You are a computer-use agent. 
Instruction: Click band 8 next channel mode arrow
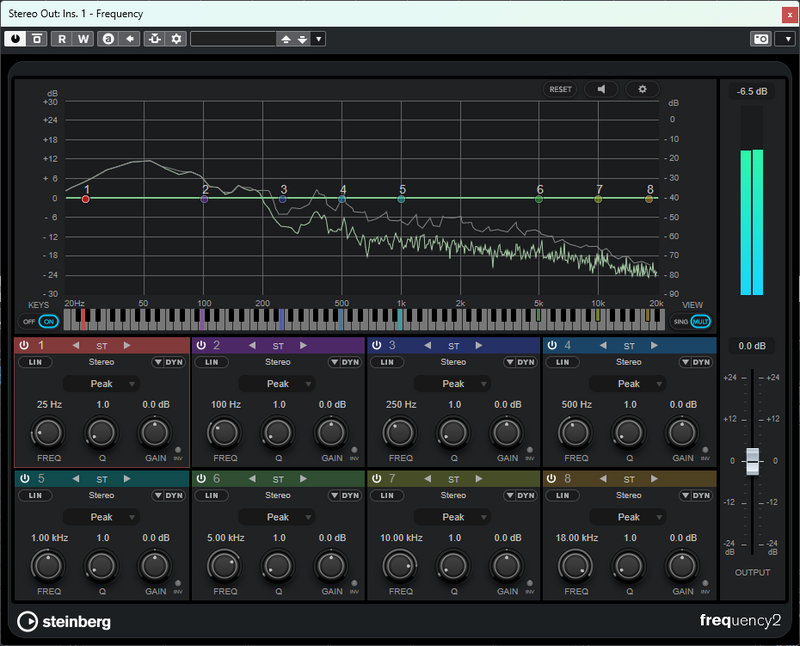point(654,479)
